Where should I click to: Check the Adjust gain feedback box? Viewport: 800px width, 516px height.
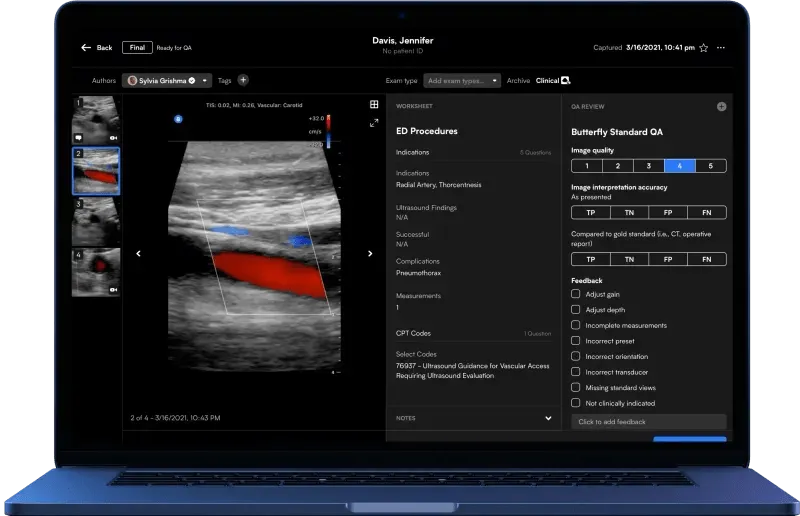[576, 294]
